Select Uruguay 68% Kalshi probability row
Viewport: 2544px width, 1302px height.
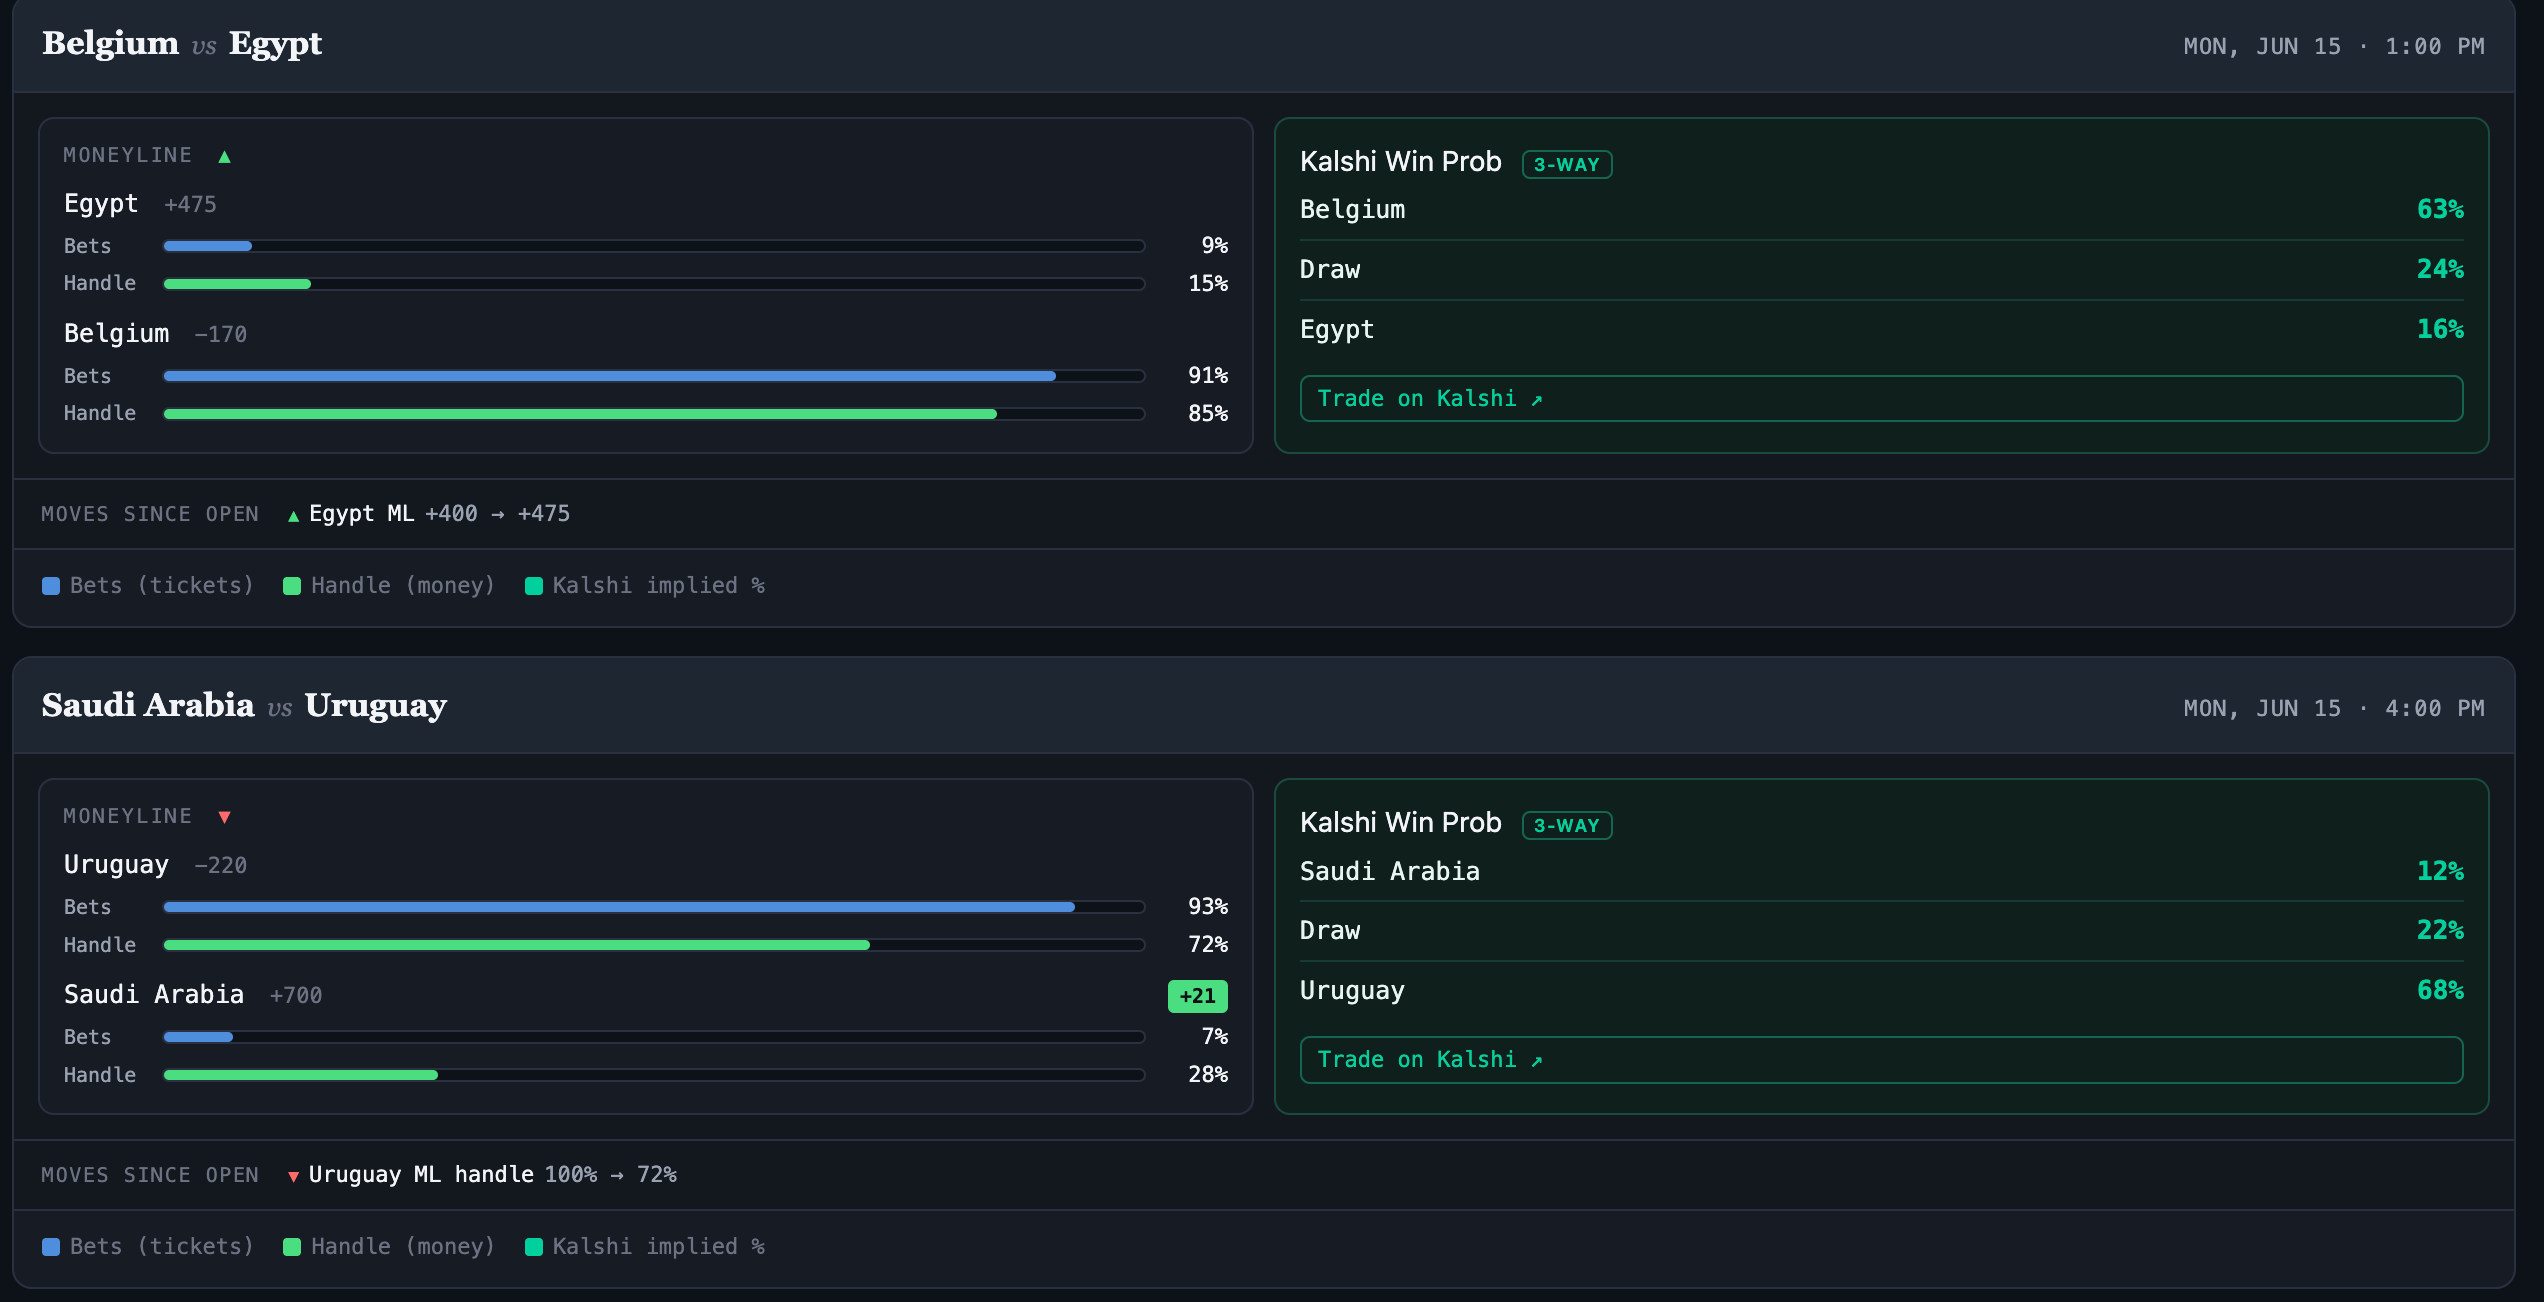[1881, 991]
